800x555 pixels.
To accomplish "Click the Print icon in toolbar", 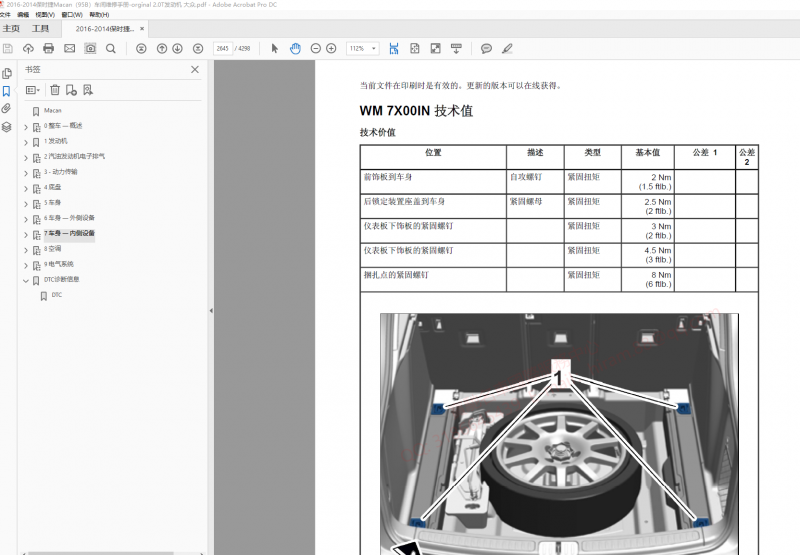I will 48,48.
